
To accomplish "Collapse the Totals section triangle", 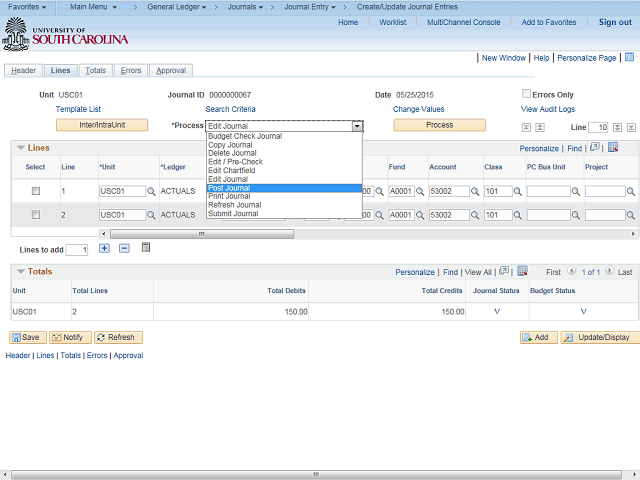I will [20, 271].
